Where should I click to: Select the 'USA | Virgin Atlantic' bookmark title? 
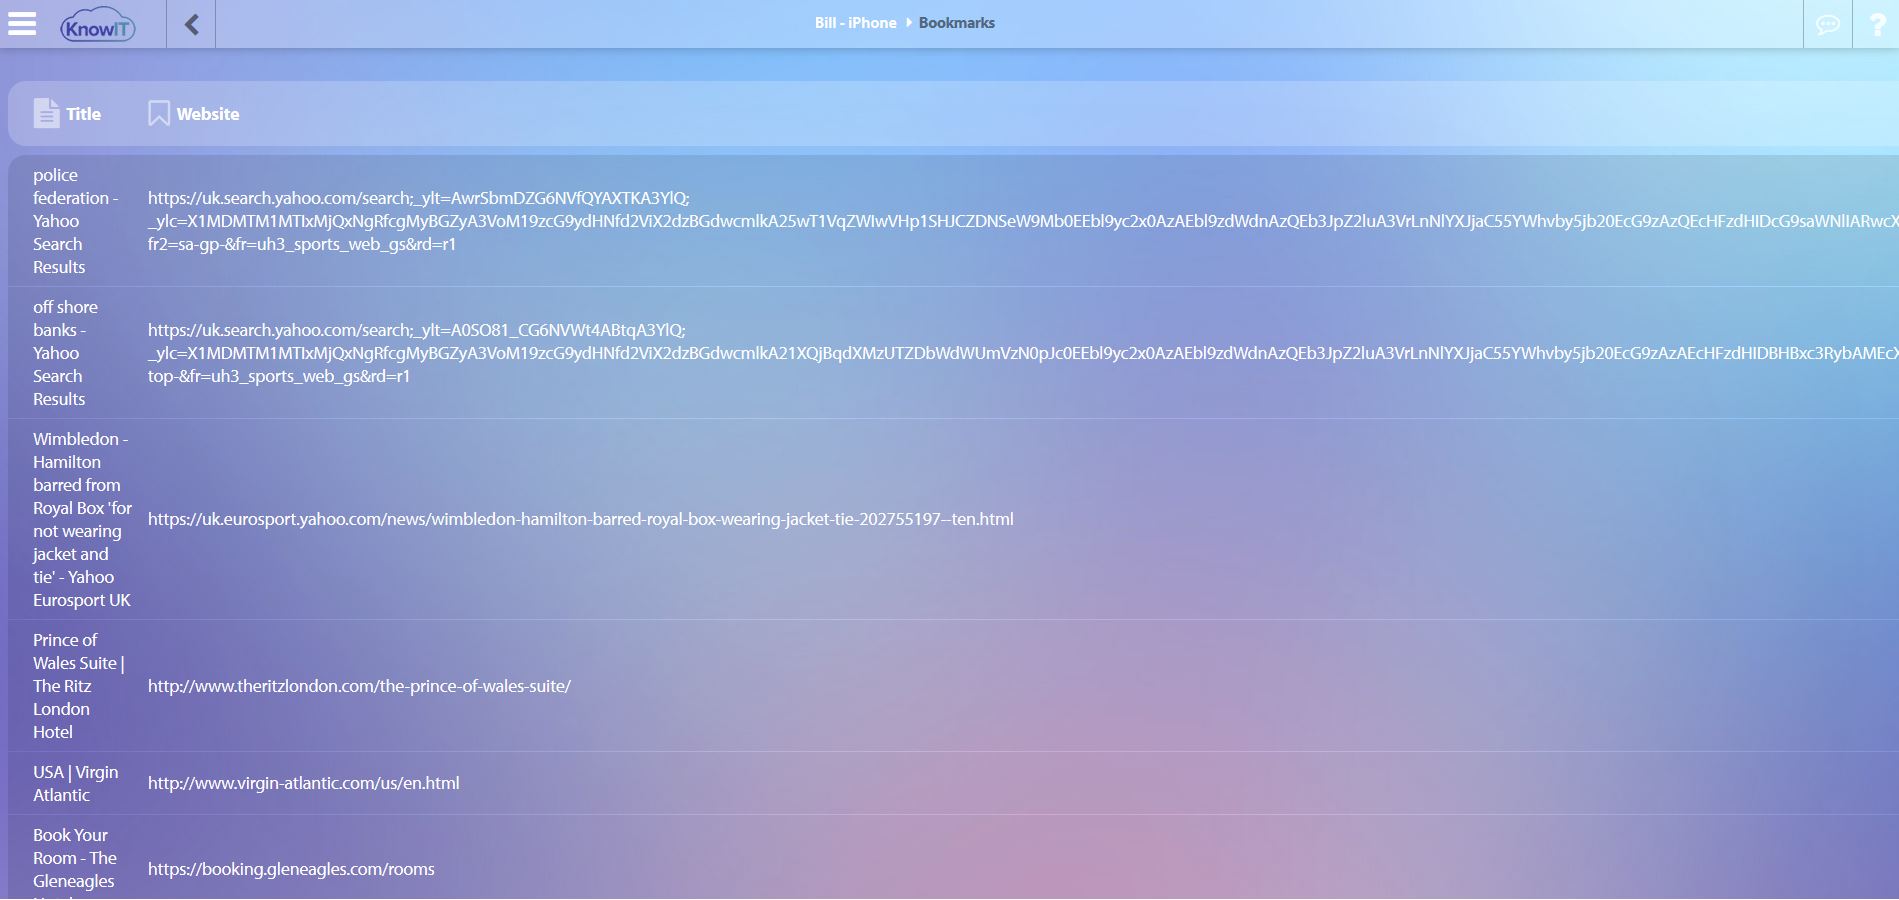[76, 783]
